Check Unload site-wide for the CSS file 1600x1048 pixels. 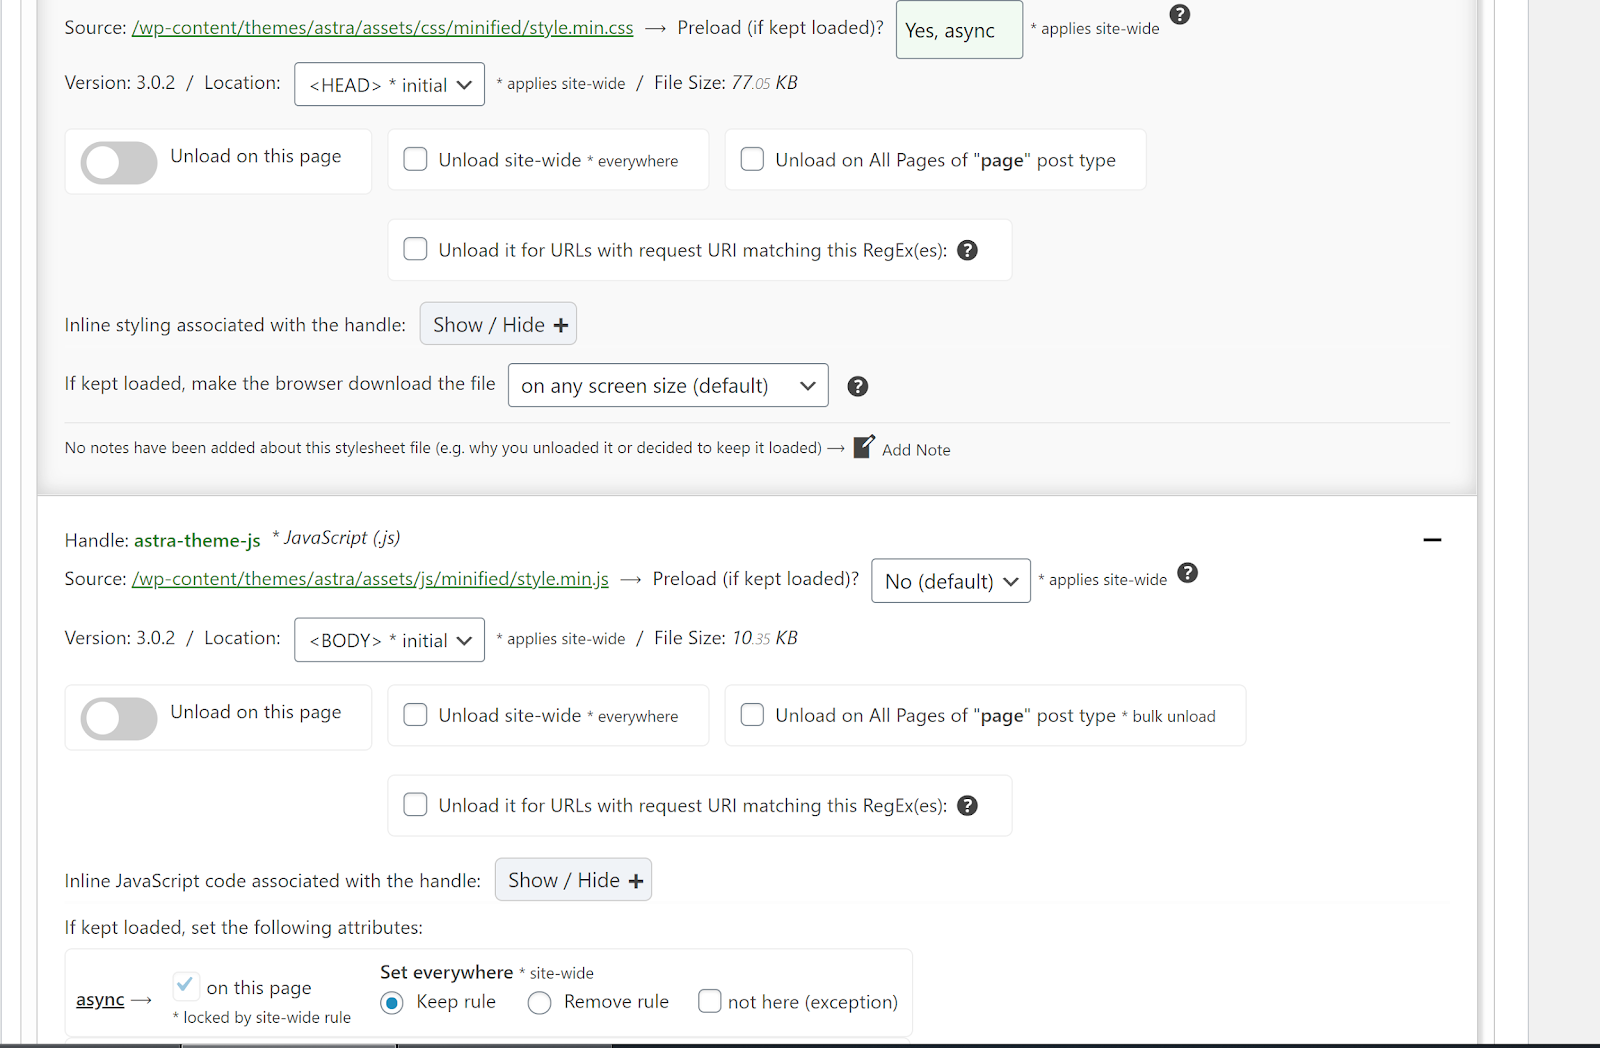point(415,159)
